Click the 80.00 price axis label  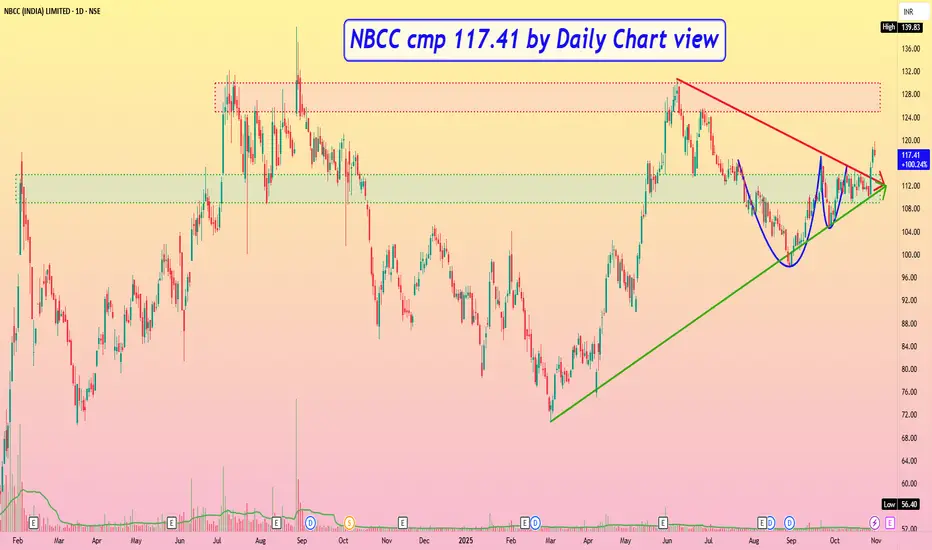pyautogui.click(x=911, y=369)
